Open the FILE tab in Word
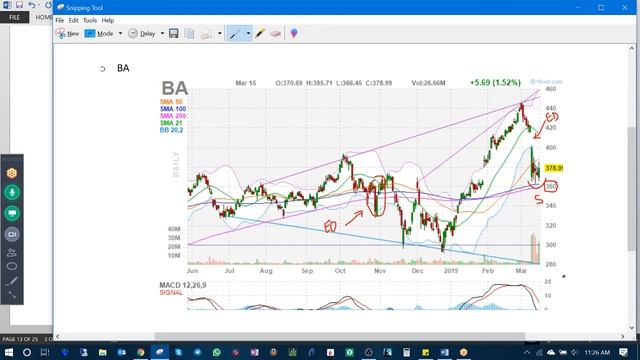 pos(14,17)
